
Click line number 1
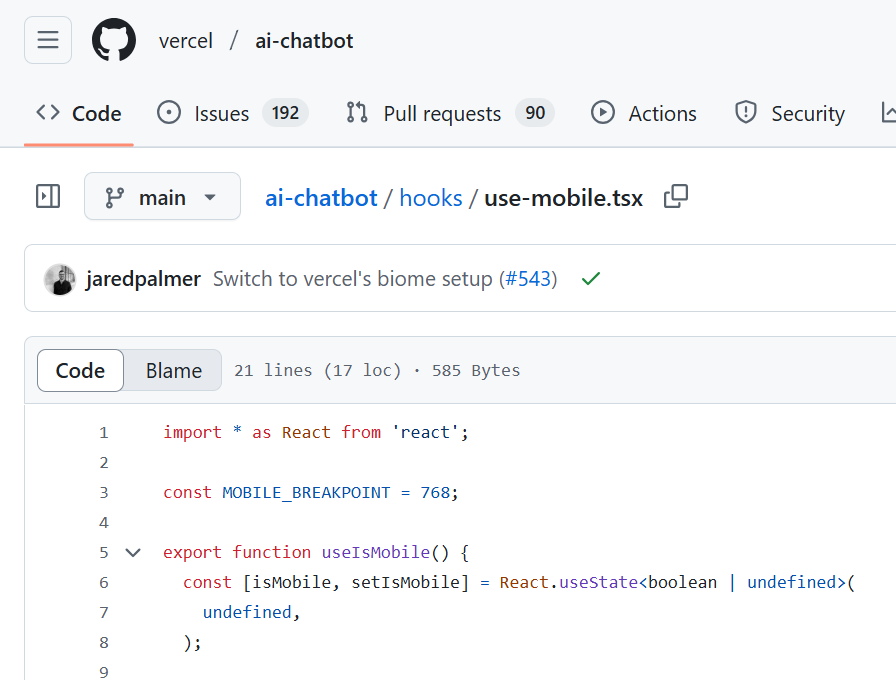click(103, 433)
